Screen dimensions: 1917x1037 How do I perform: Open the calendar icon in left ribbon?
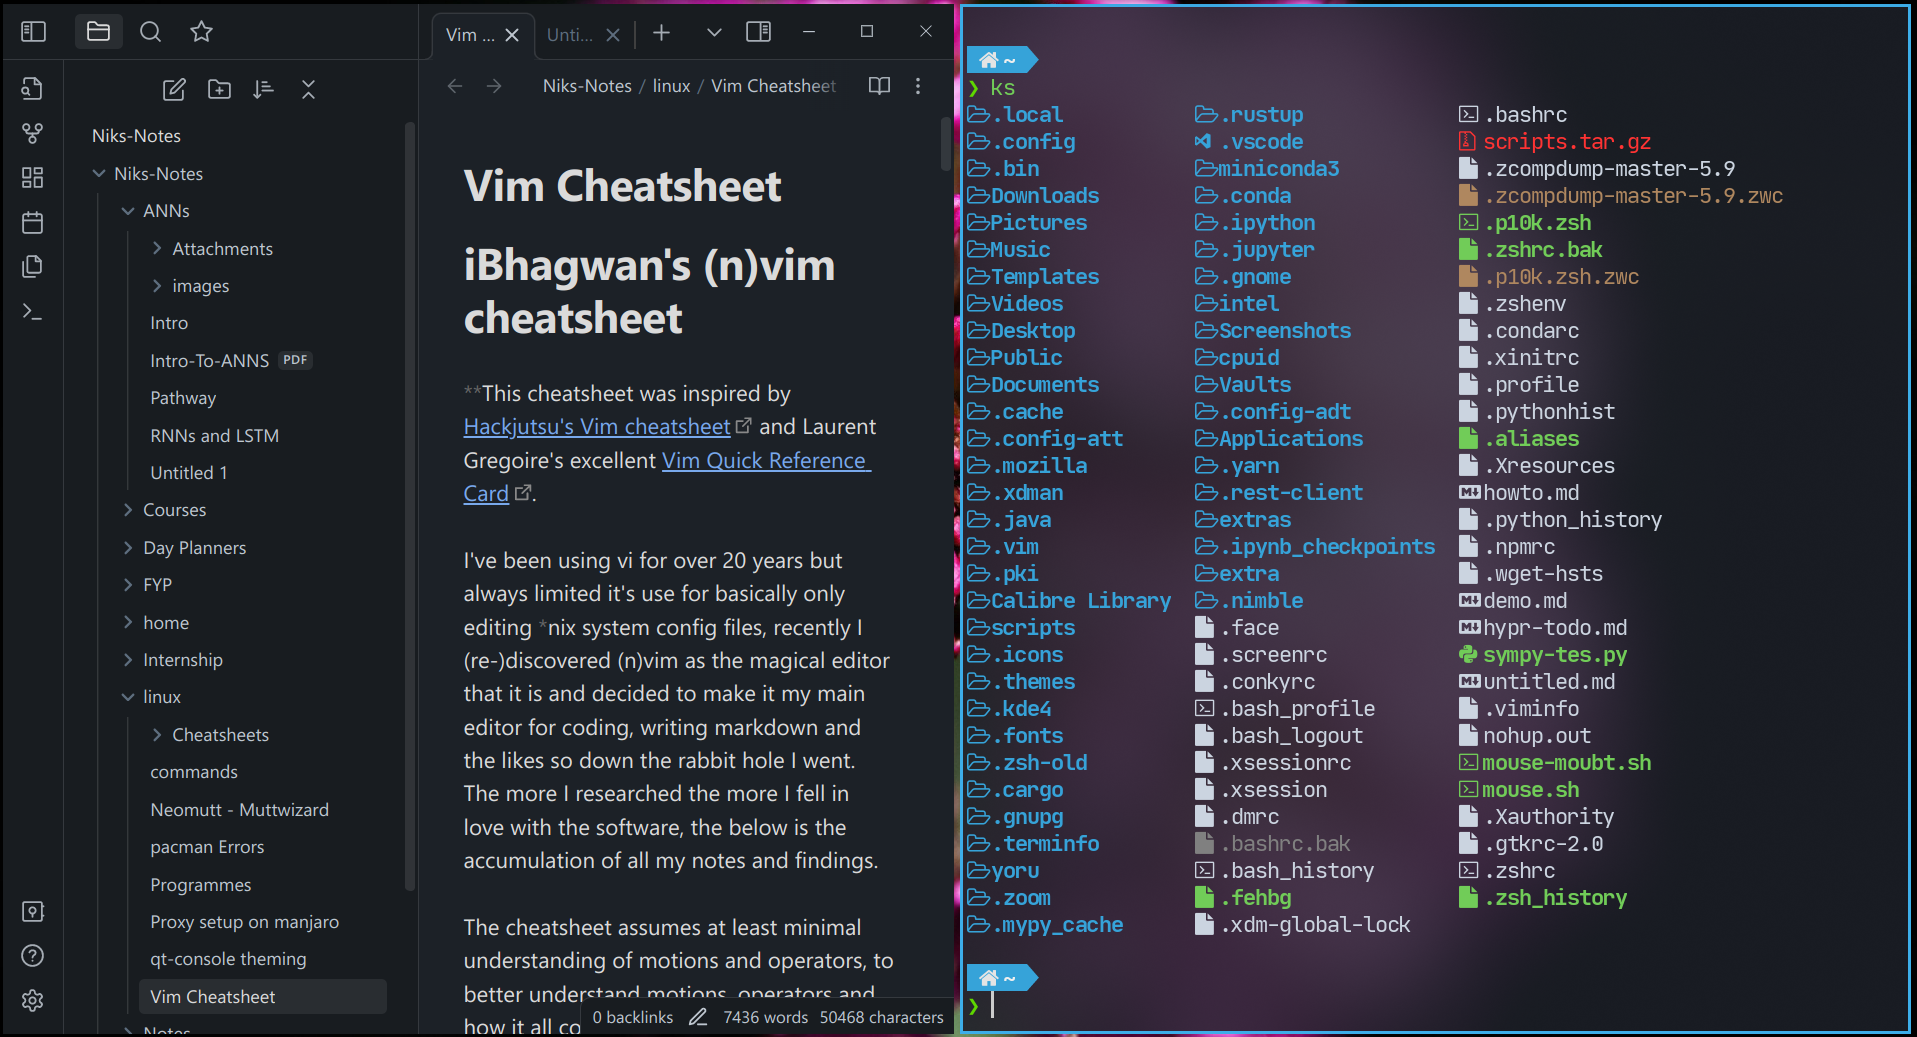tap(32, 222)
